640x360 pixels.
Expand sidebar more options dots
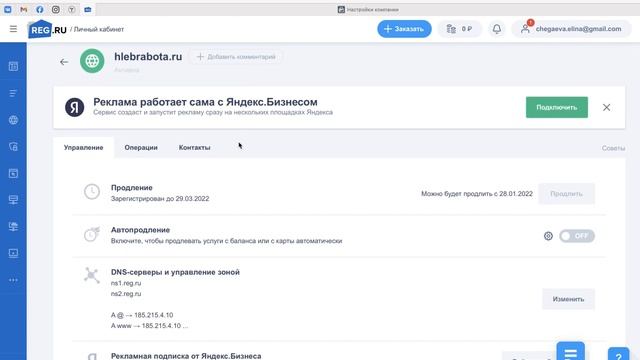[13, 280]
